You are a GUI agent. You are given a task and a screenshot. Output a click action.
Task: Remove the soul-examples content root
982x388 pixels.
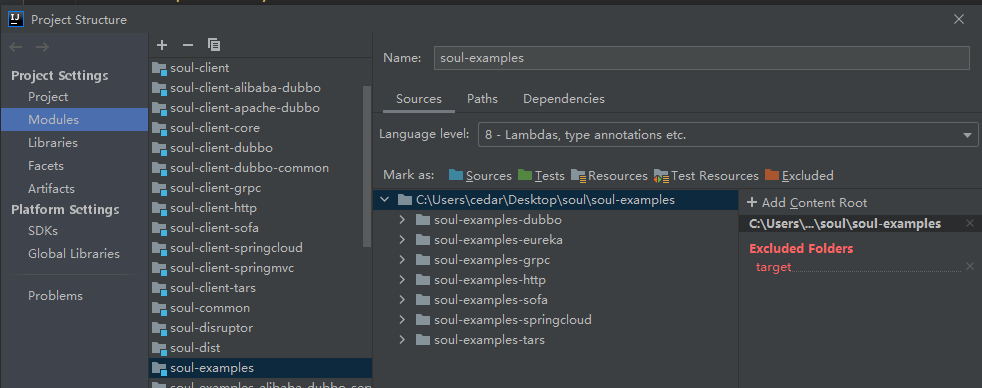pyautogui.click(x=969, y=223)
